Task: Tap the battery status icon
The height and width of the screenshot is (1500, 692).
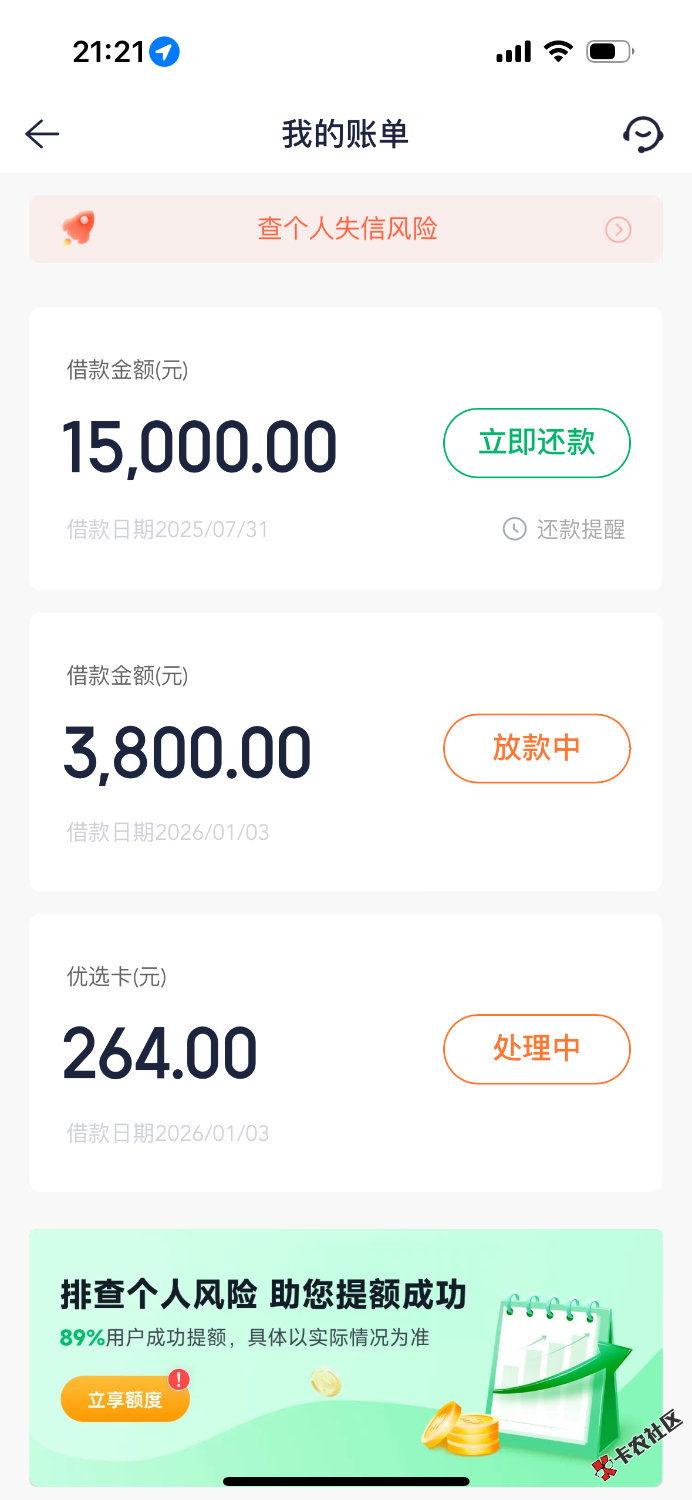Action: (x=609, y=52)
